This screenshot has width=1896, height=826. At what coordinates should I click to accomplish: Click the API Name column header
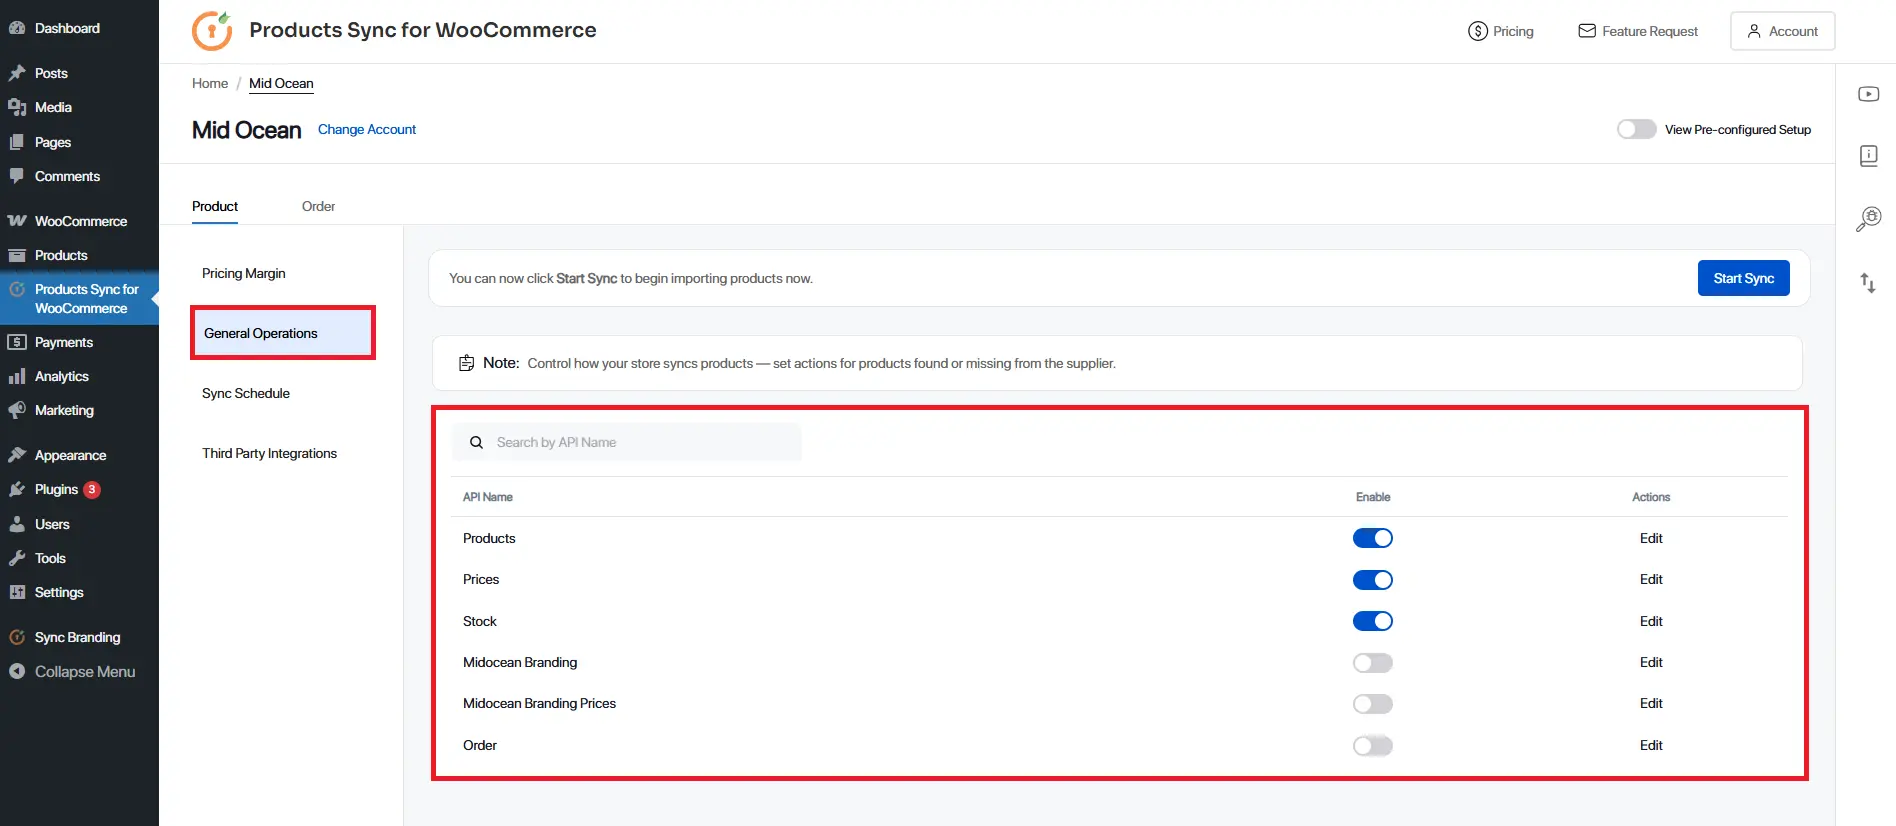pyautogui.click(x=488, y=497)
